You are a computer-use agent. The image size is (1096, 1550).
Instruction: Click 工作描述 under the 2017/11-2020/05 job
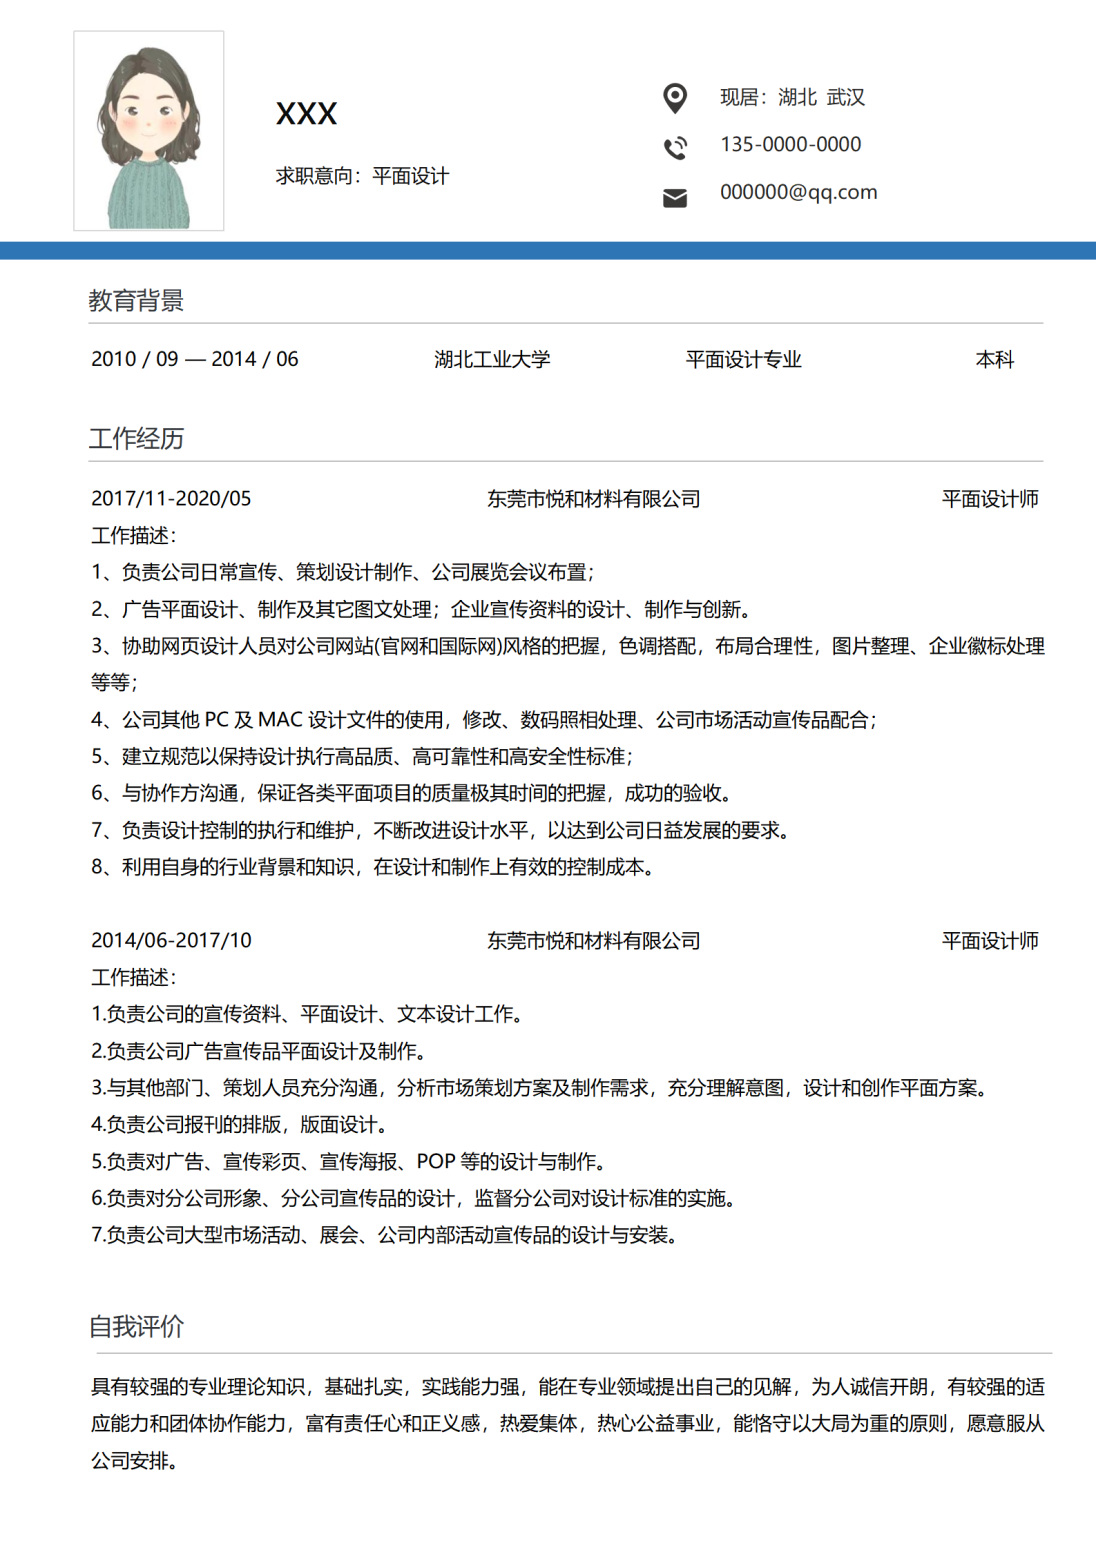(134, 535)
